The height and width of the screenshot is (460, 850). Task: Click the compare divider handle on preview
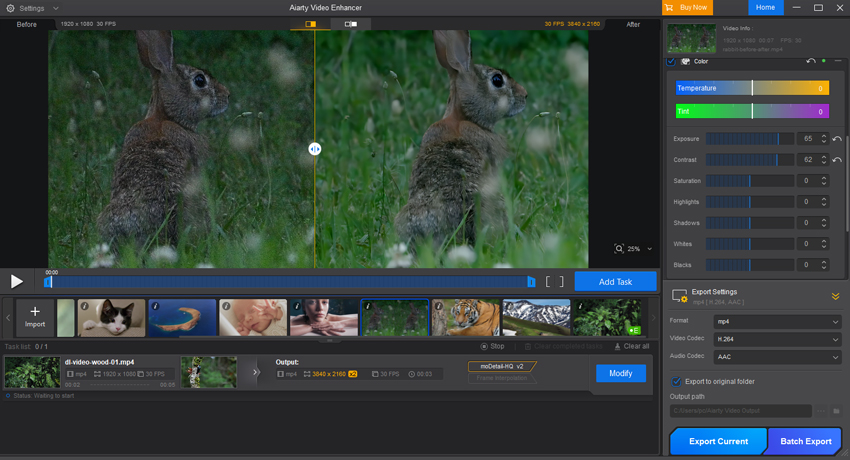point(314,148)
